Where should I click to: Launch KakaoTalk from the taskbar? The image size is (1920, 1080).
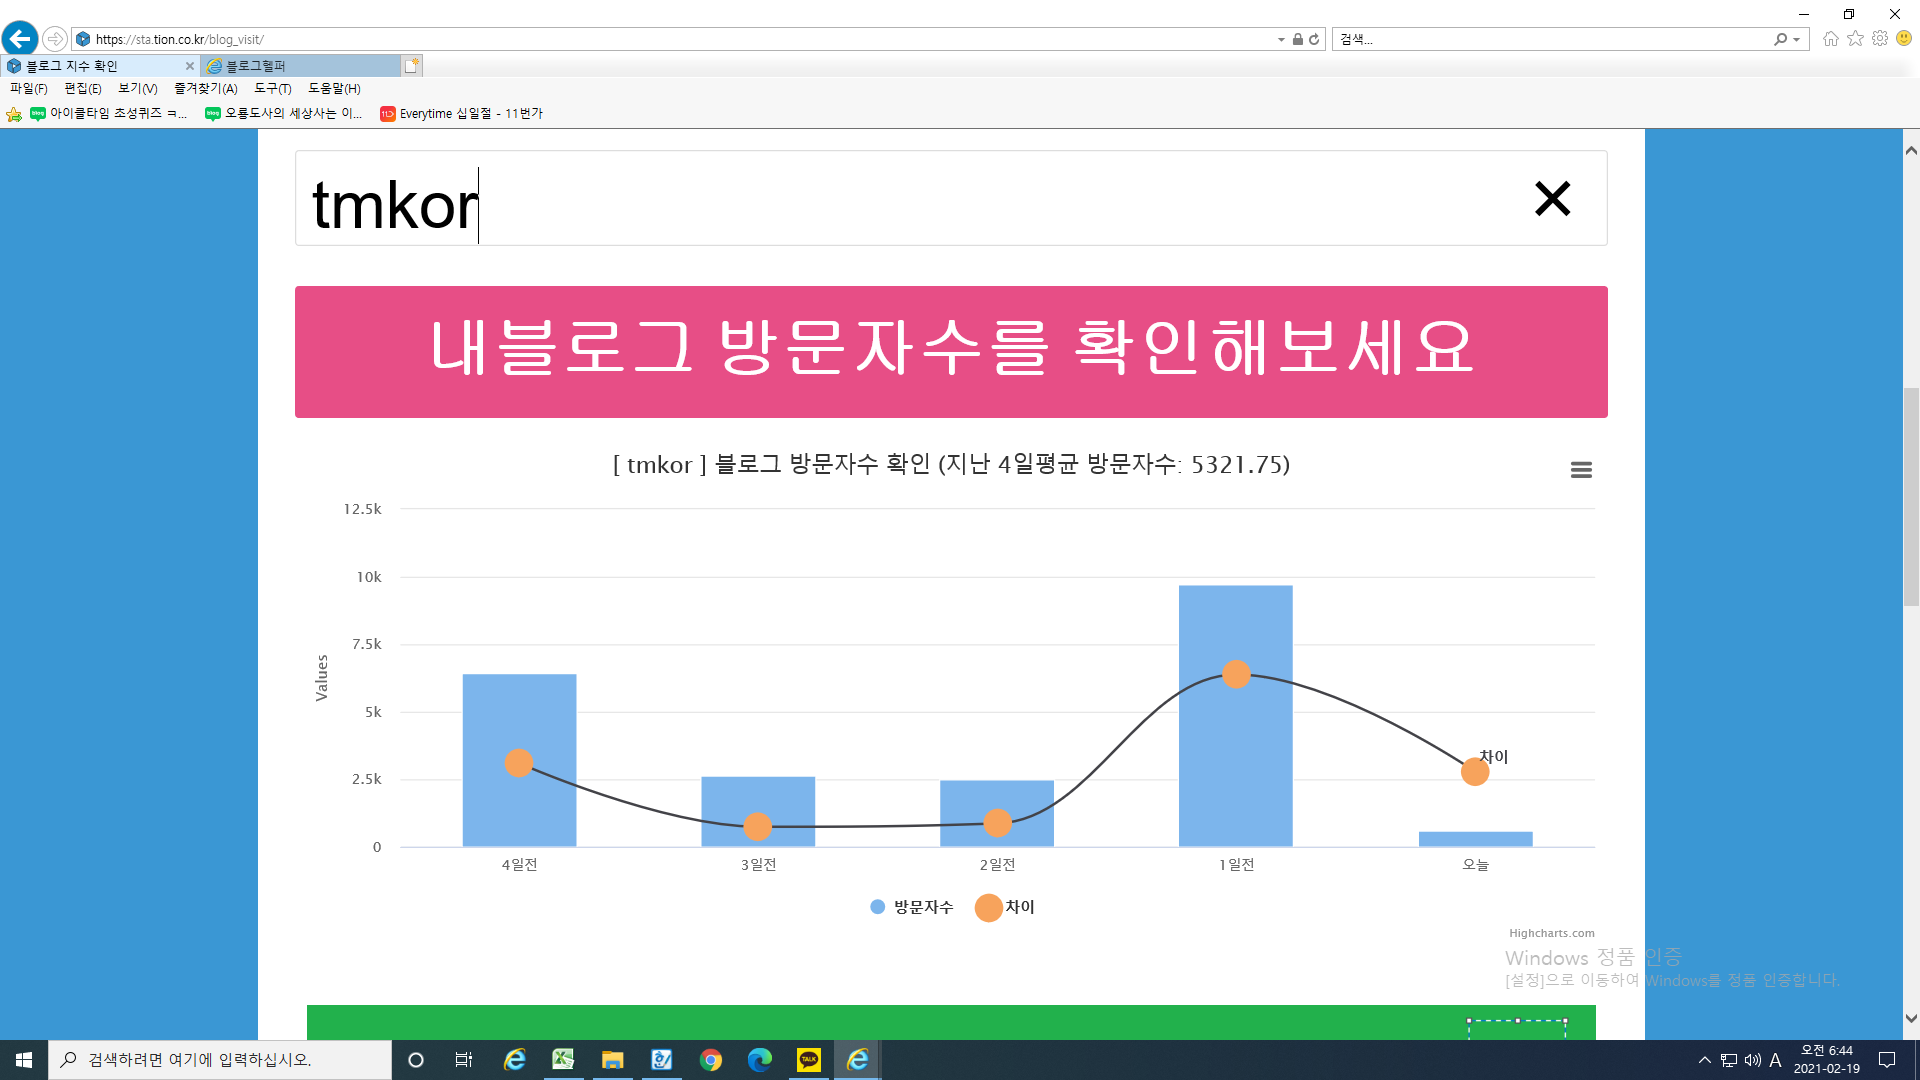click(x=808, y=1059)
